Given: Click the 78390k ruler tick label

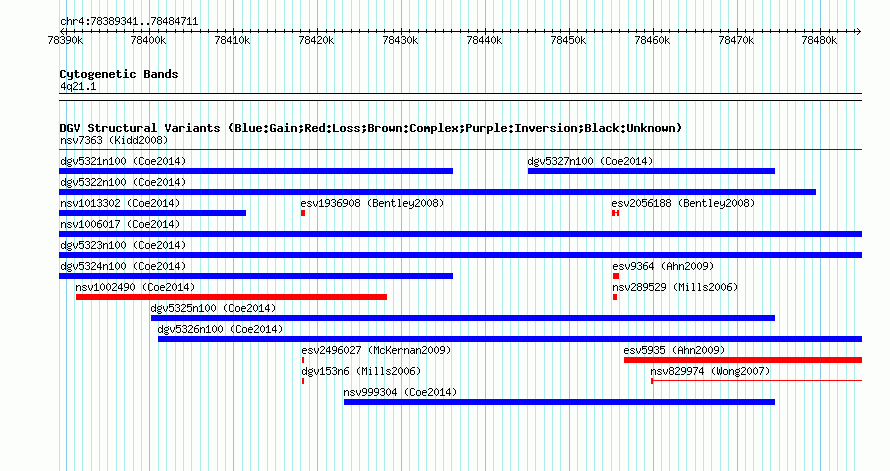Looking at the screenshot, I should tap(65, 40).
